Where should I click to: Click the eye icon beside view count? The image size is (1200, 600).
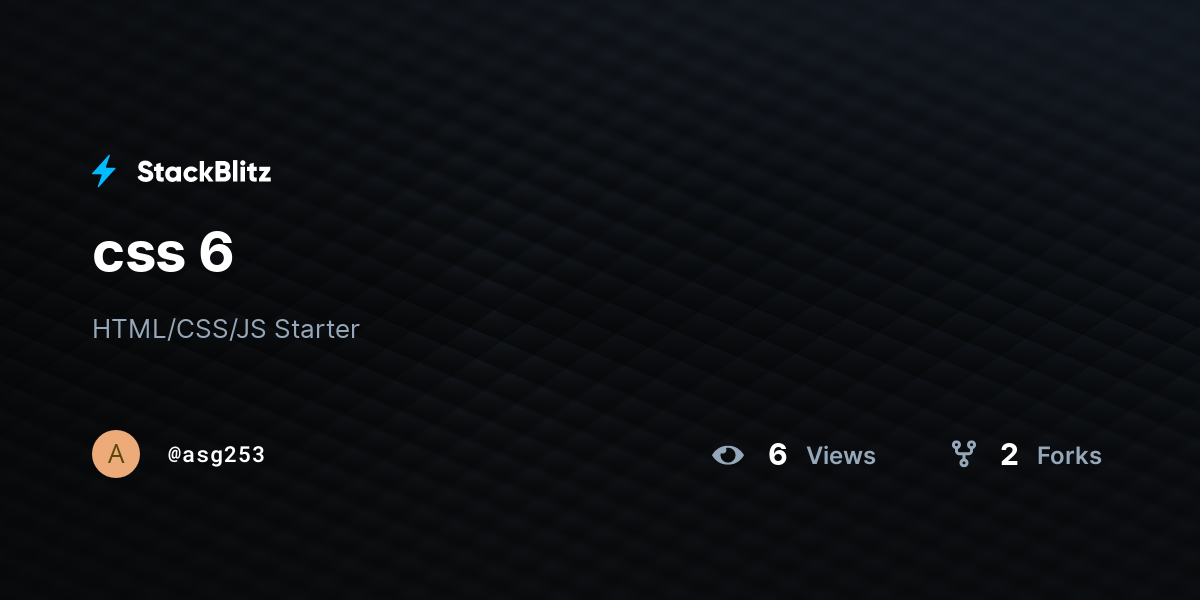click(x=728, y=455)
